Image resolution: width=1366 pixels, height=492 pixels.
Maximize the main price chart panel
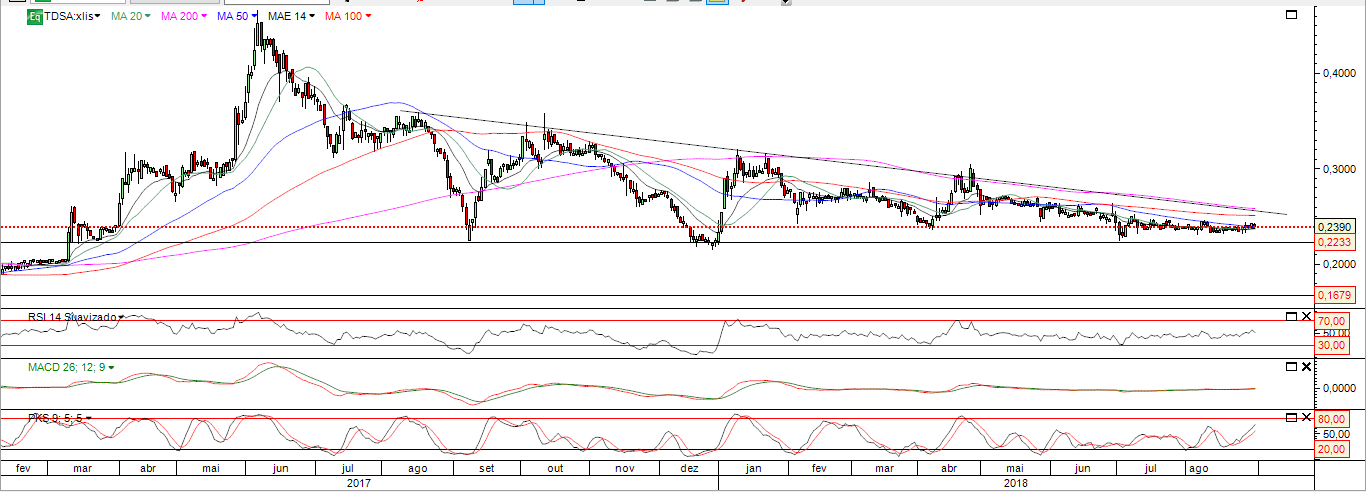click(1291, 15)
